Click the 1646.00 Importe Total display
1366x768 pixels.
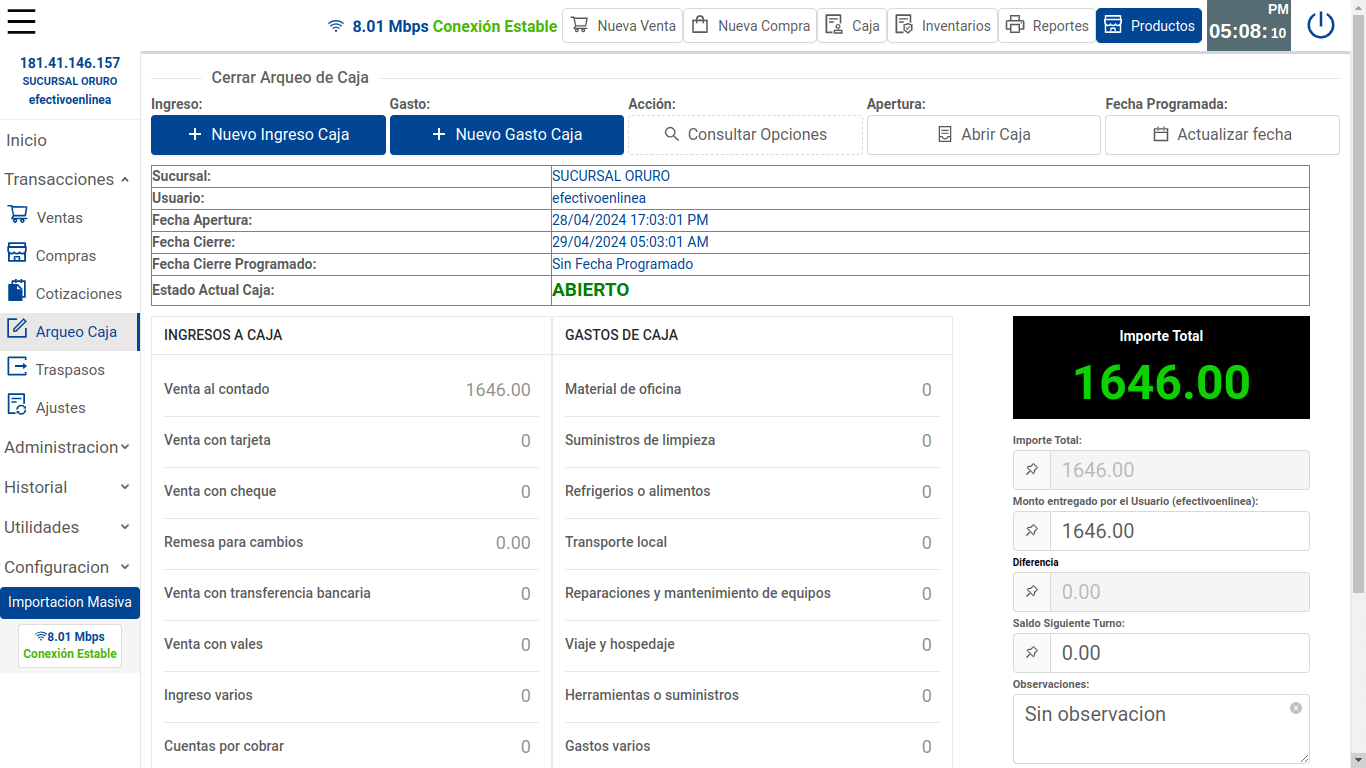(x=1161, y=383)
